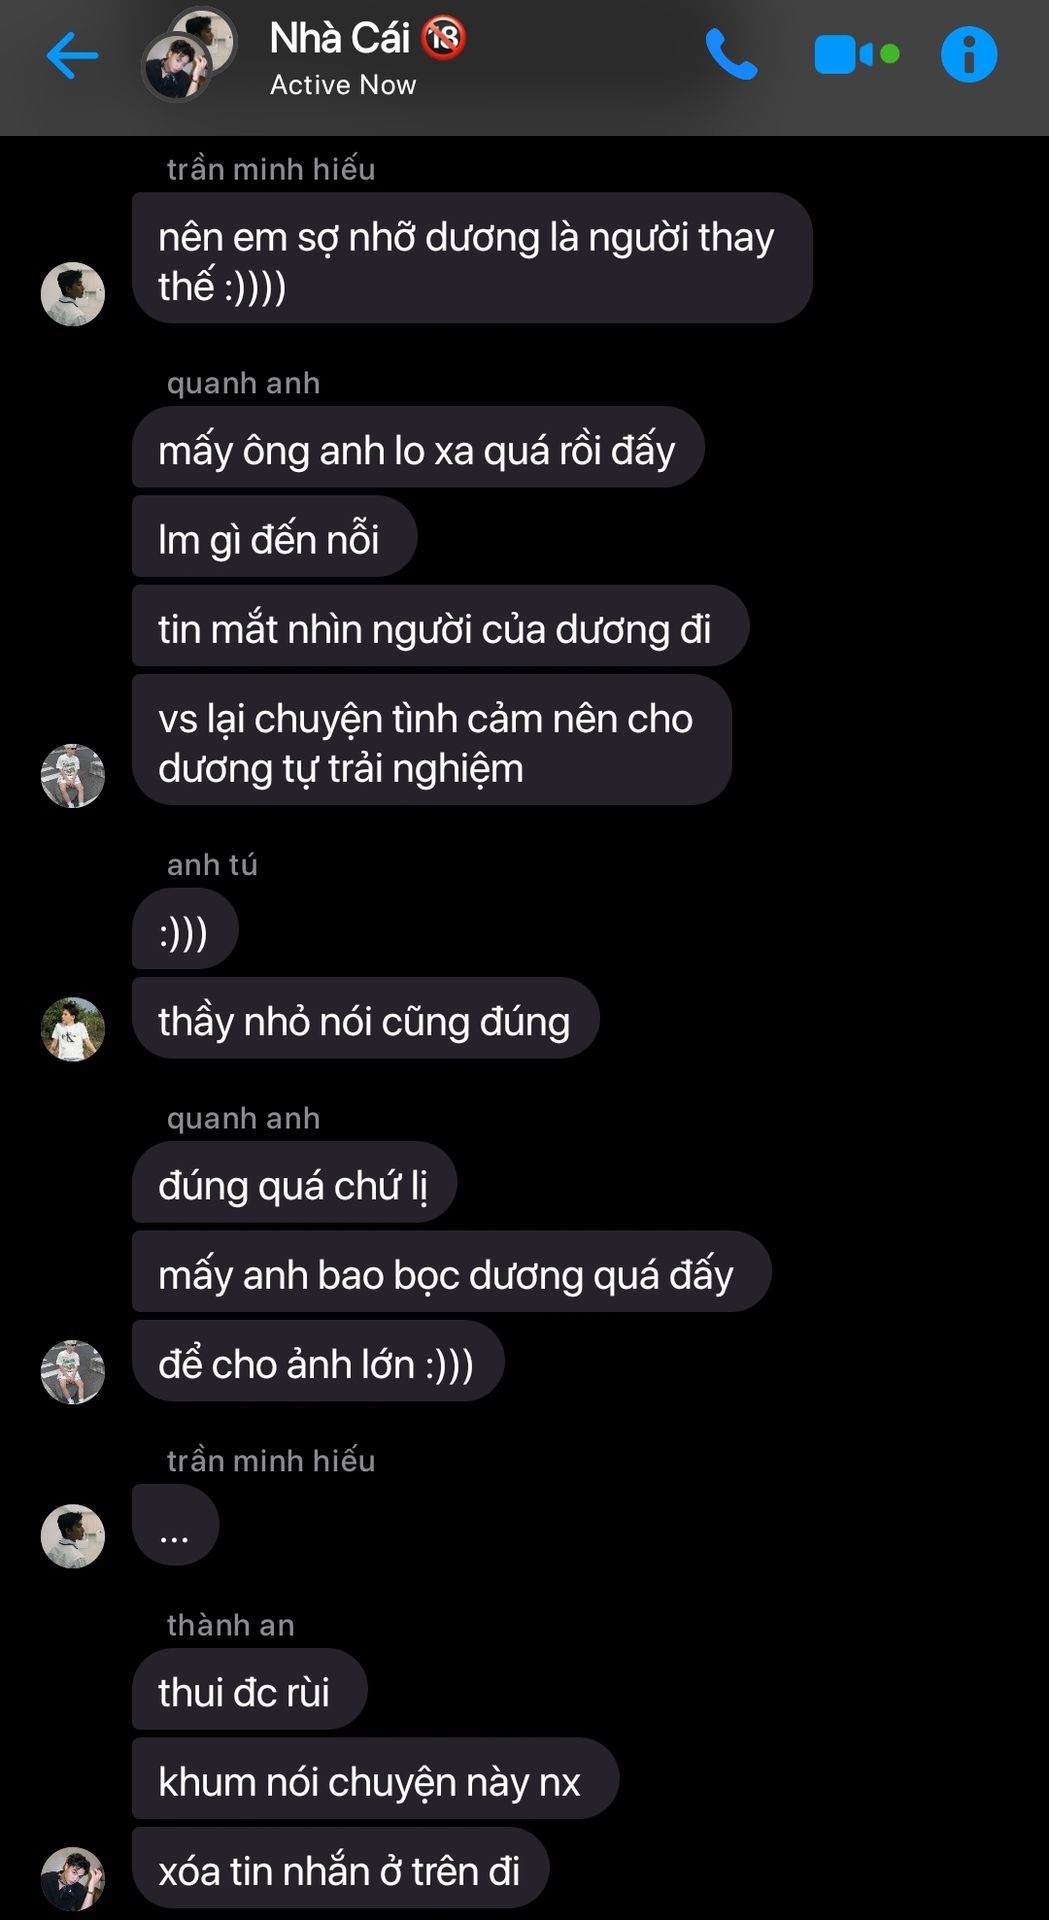Tap the blue back arrow
1049x1920 pixels.
tap(72, 55)
